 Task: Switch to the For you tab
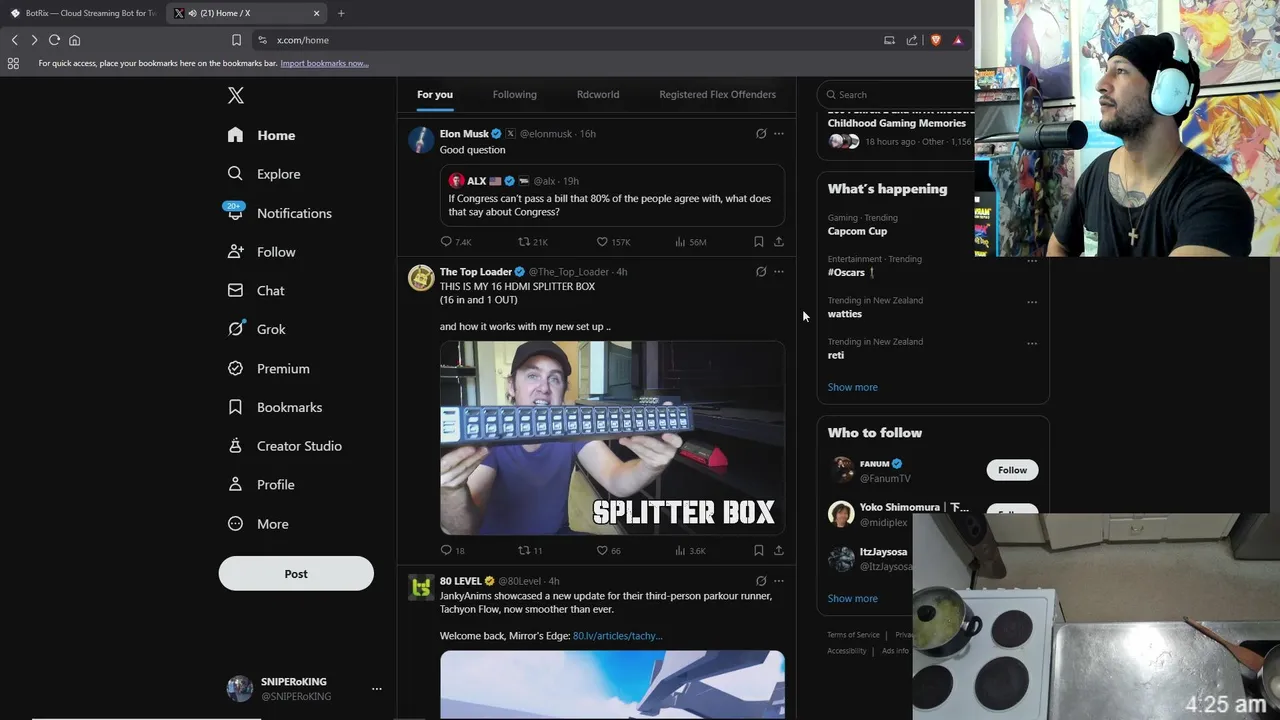point(435,94)
